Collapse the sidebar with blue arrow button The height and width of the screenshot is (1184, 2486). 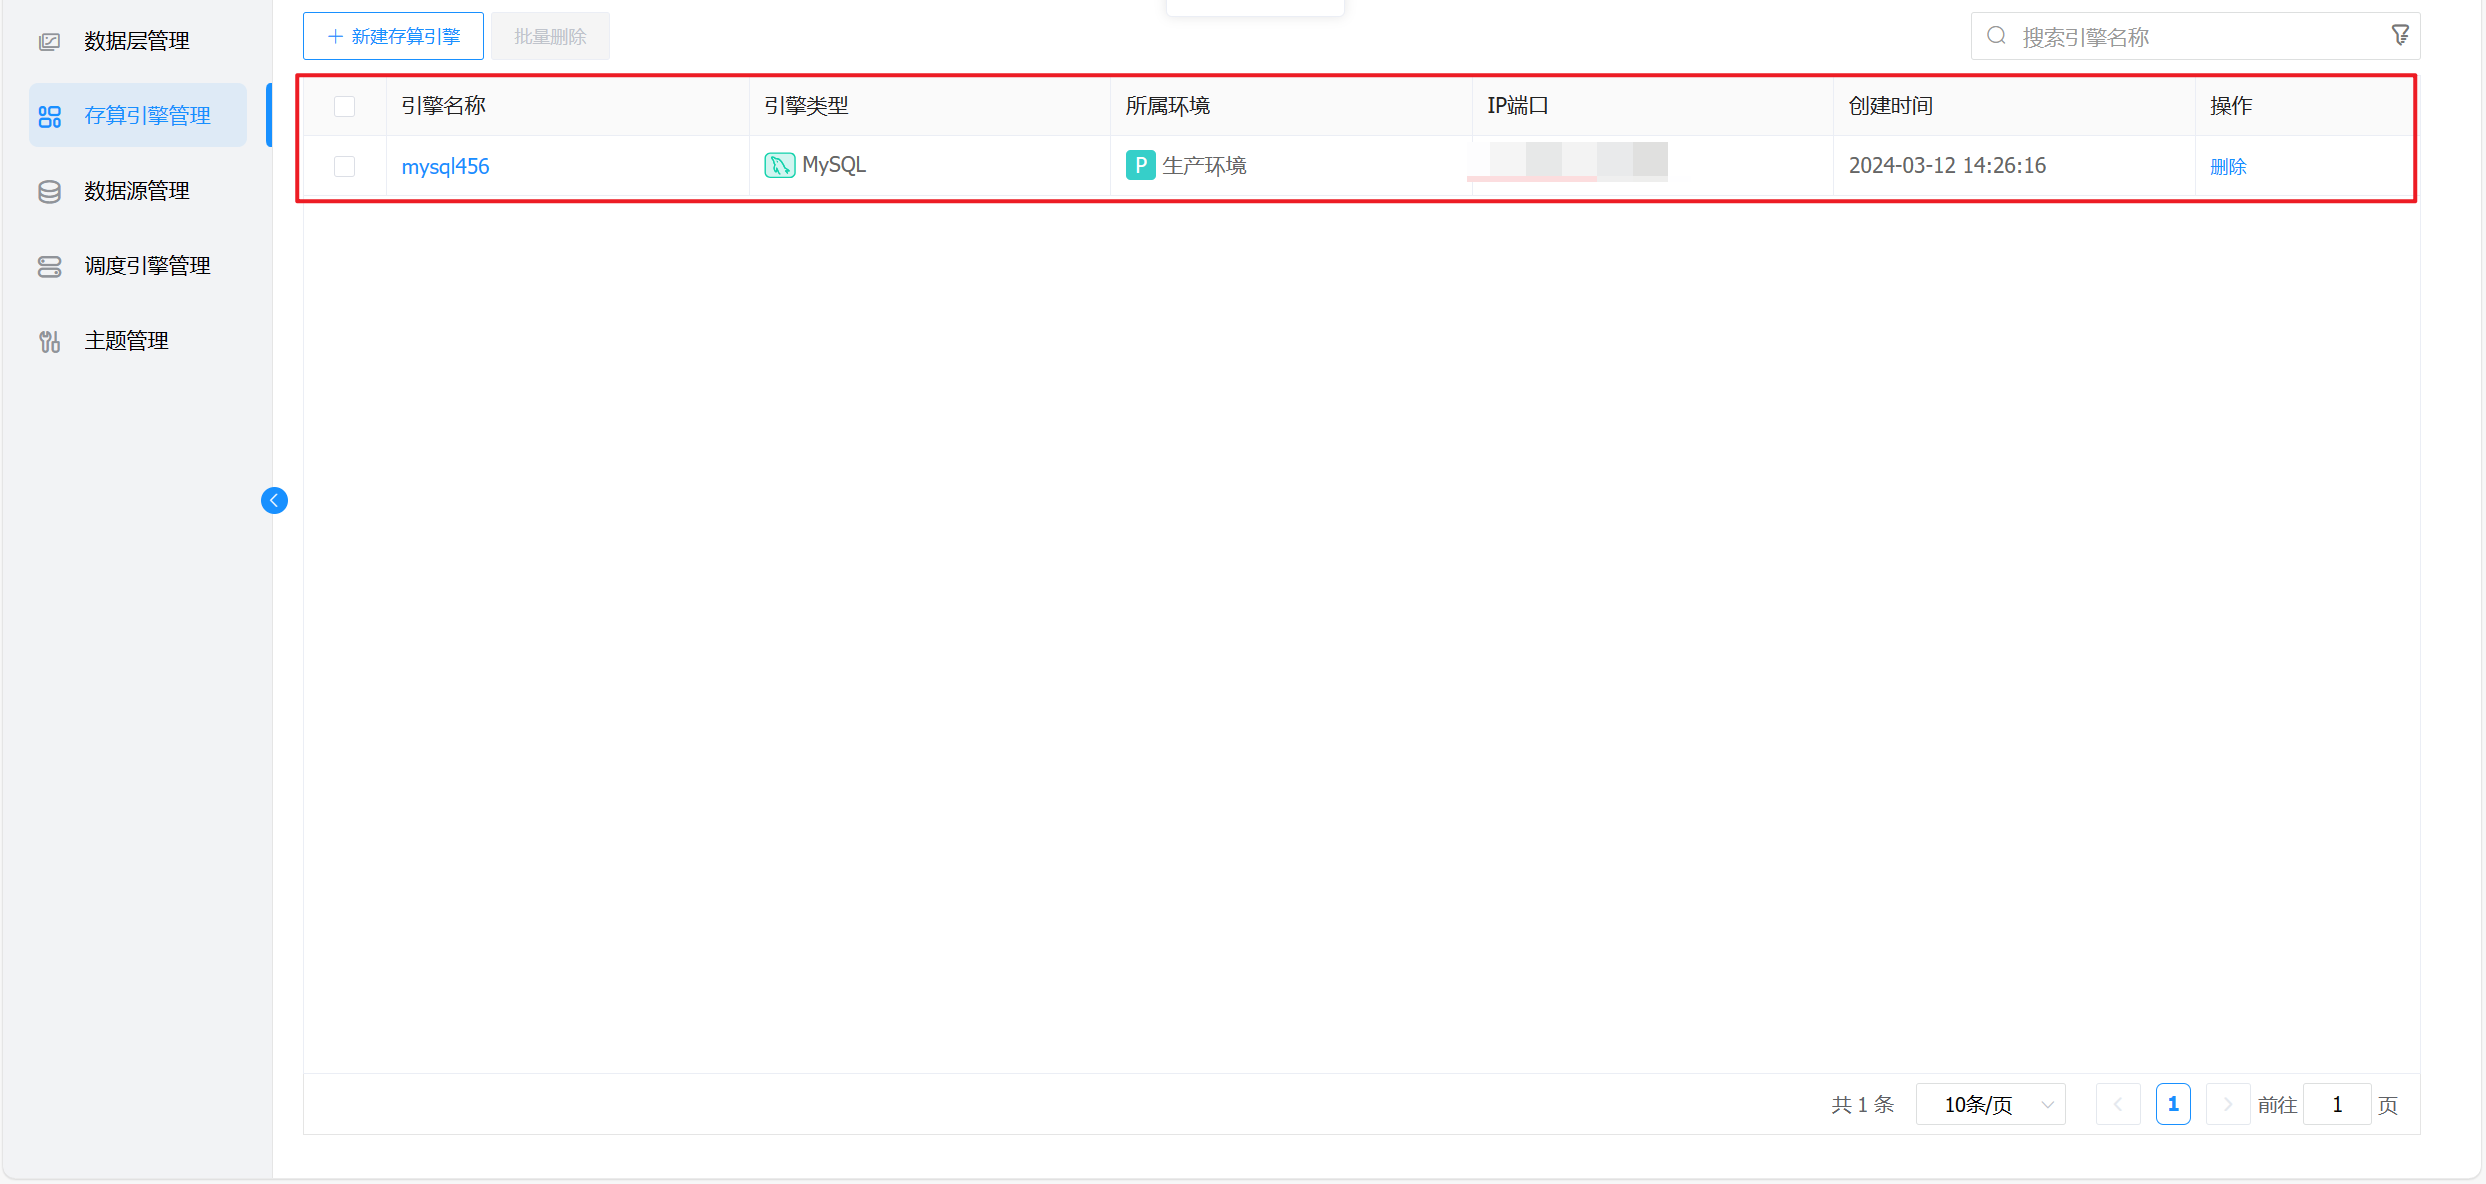274,500
